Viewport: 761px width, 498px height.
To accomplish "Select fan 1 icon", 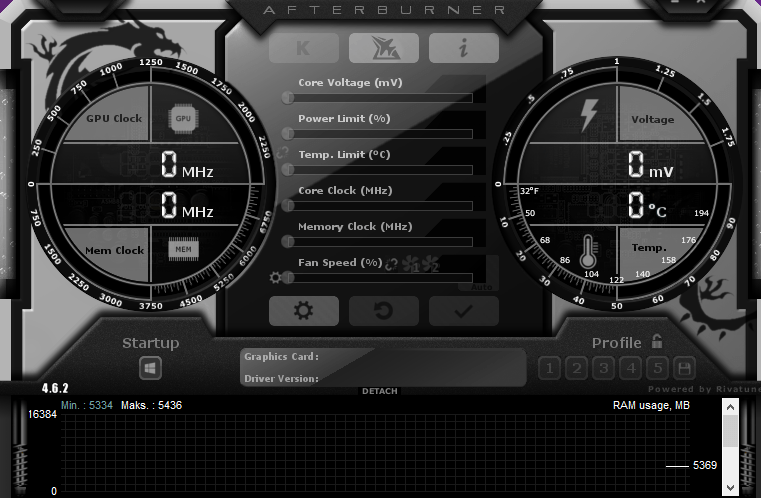I will 411,264.
